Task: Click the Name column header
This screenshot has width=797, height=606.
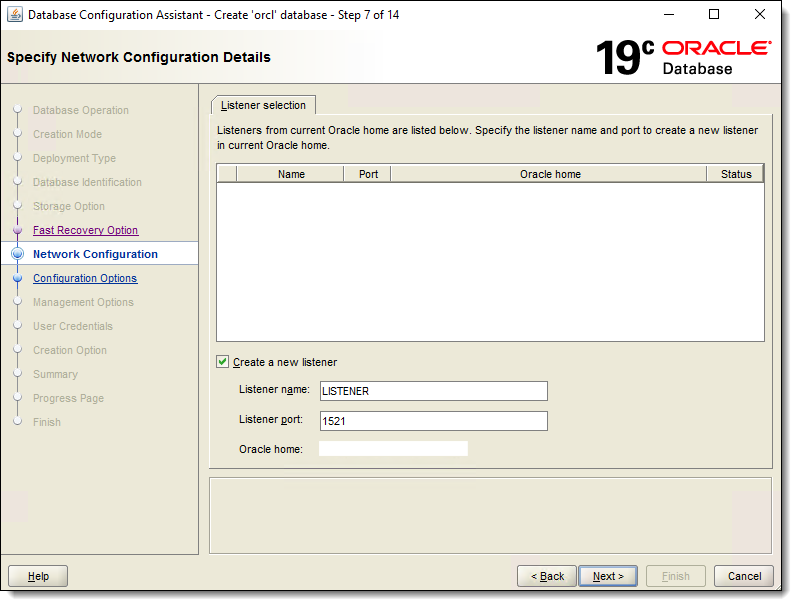Action: (x=291, y=174)
